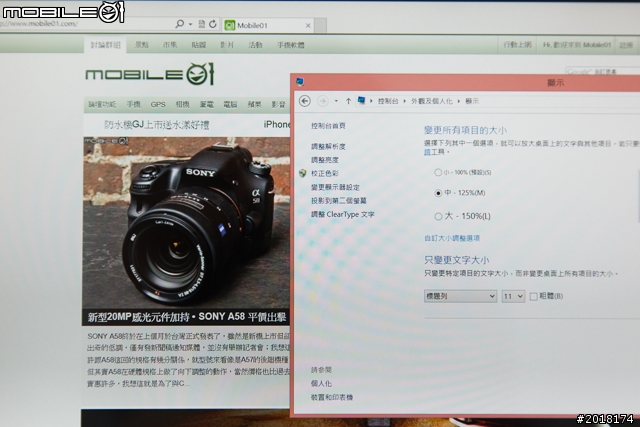Click the forward arrow in Display window
640x427 pixels.
tap(322, 101)
